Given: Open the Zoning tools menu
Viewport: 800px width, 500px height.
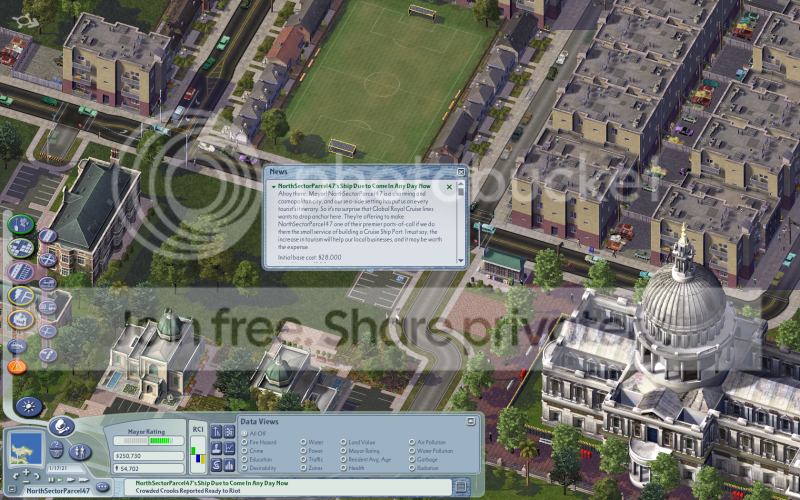Looking at the screenshot, I should [x=20, y=248].
